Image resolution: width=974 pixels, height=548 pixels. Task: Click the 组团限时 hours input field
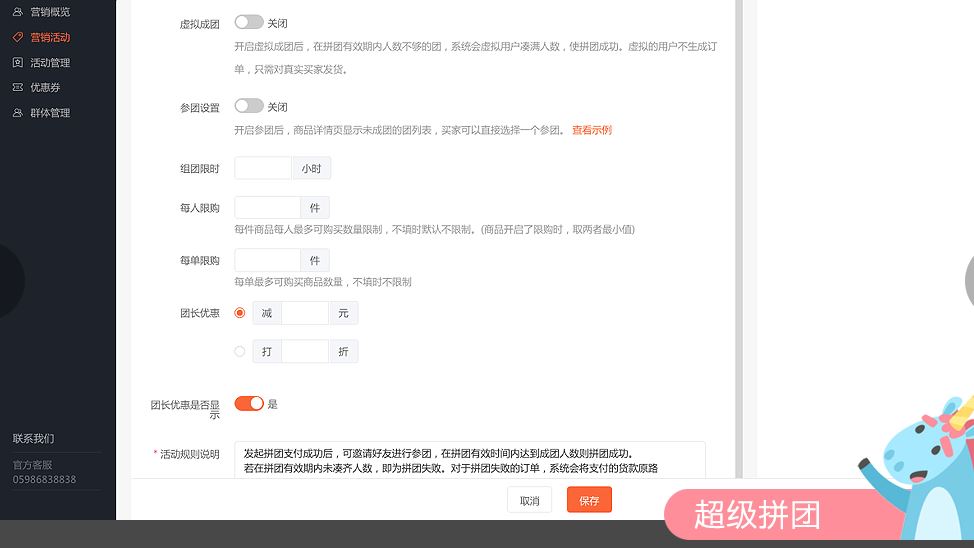click(x=263, y=168)
